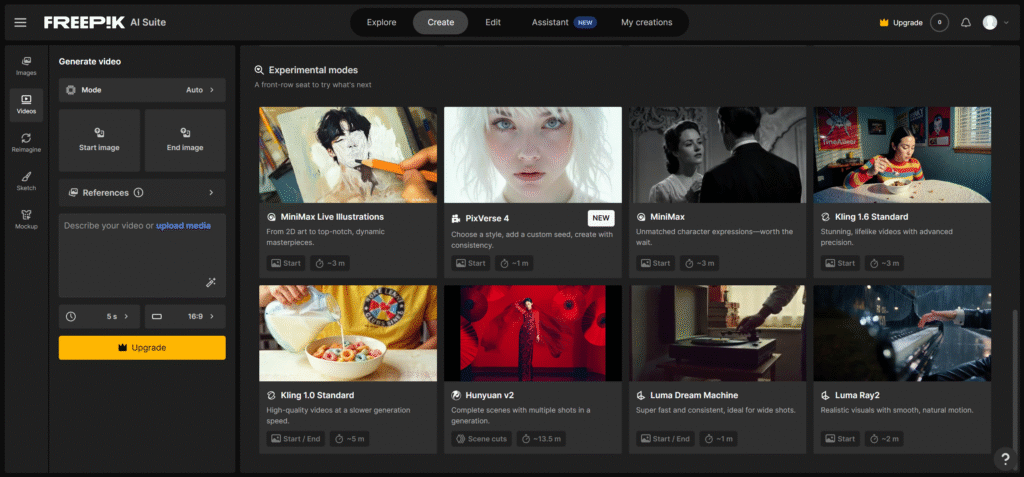Click the Start image upload box
Viewport: 1024px width, 477px height.
tap(99, 140)
